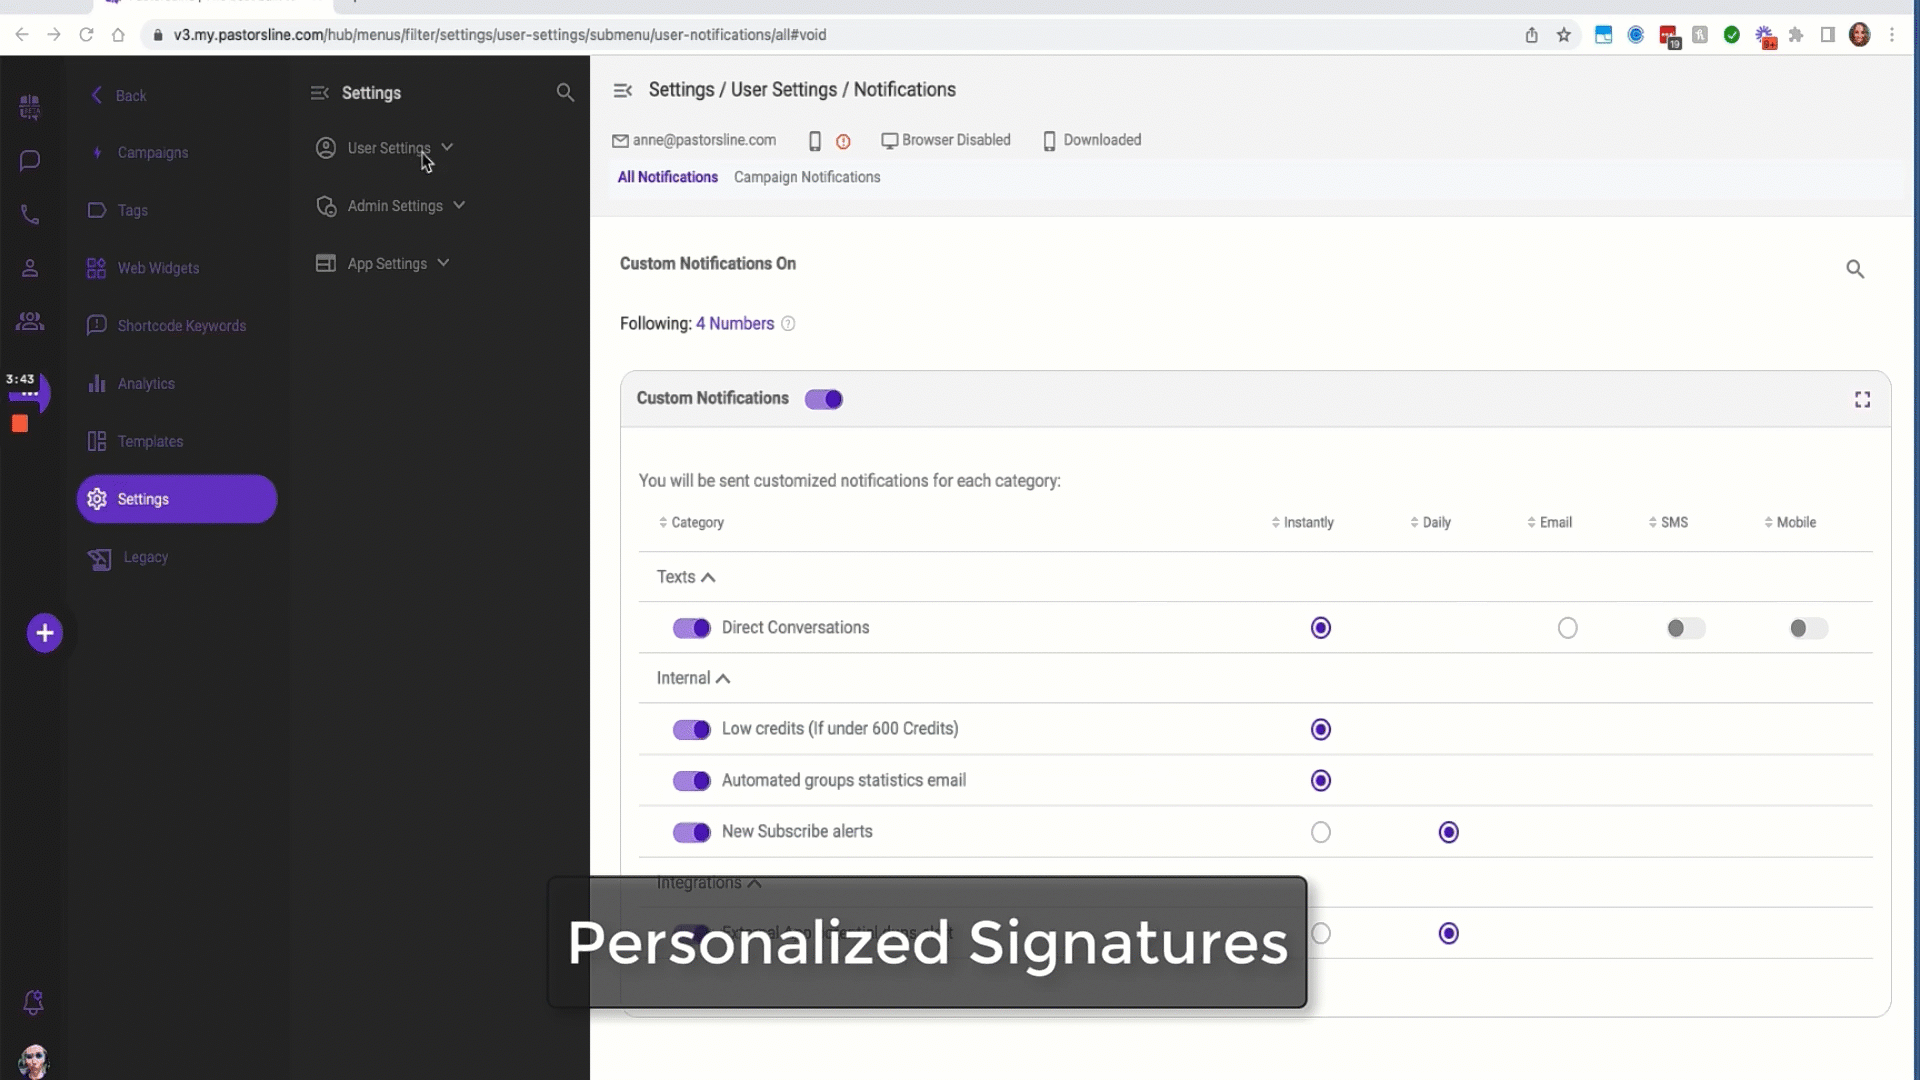1920x1080 pixels.
Task: Sort by Mobile column header
Action: click(1790, 523)
